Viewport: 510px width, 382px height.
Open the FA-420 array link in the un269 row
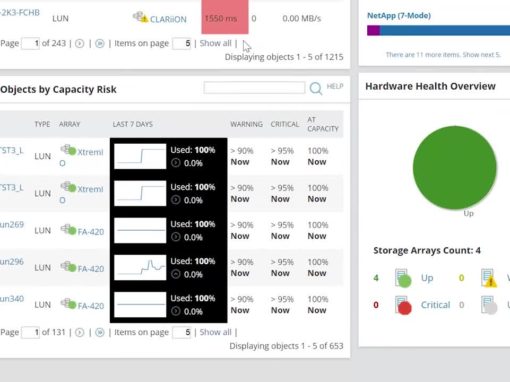click(x=91, y=232)
